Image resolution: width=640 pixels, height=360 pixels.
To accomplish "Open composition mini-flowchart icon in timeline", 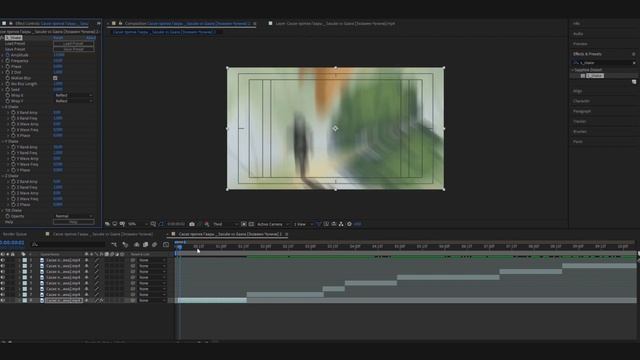I will coord(114,244).
